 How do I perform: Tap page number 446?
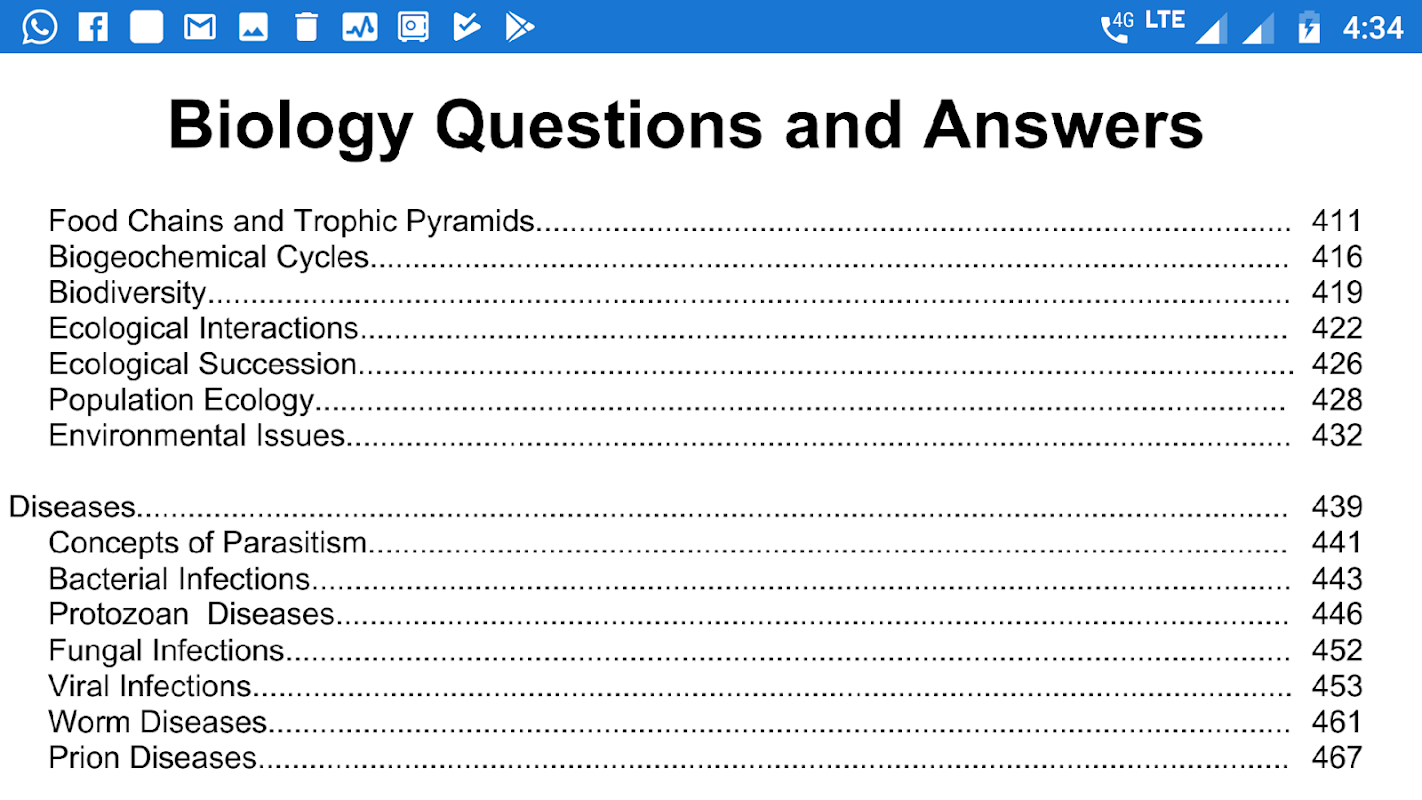click(1337, 614)
